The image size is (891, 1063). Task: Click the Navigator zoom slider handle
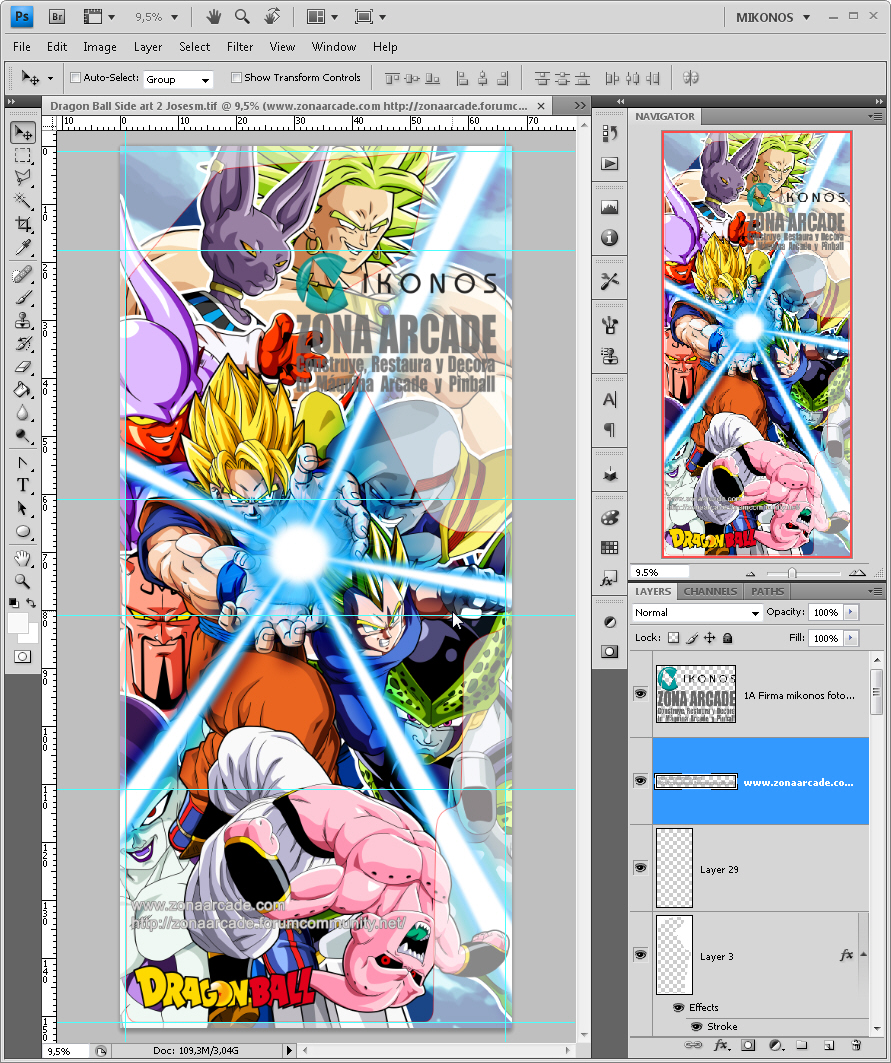tap(791, 573)
